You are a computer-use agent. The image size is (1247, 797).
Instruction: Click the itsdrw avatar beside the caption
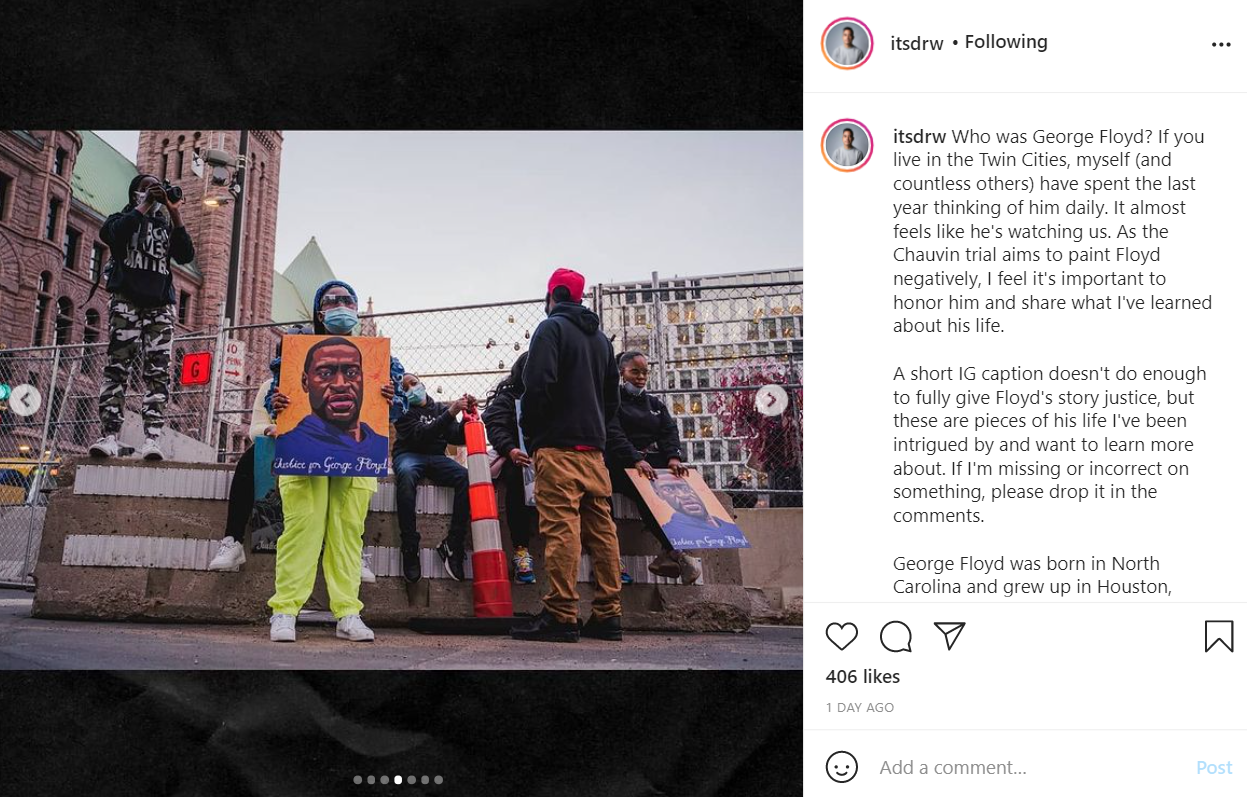pyautogui.click(x=848, y=145)
